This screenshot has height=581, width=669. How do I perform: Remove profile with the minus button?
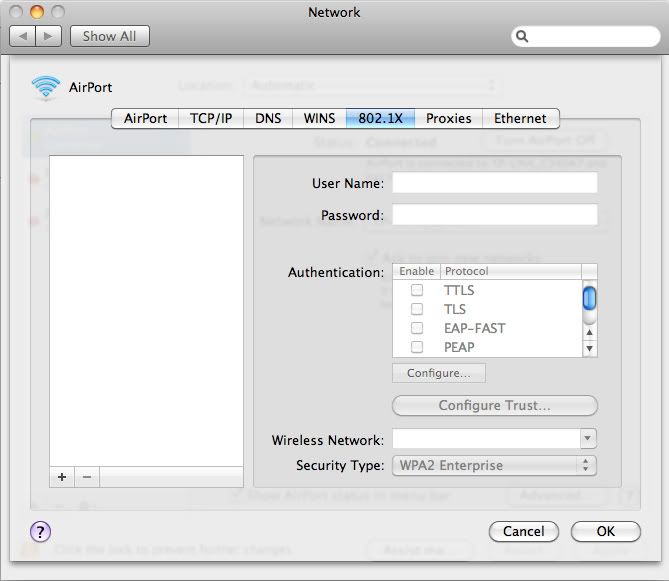pos(87,477)
